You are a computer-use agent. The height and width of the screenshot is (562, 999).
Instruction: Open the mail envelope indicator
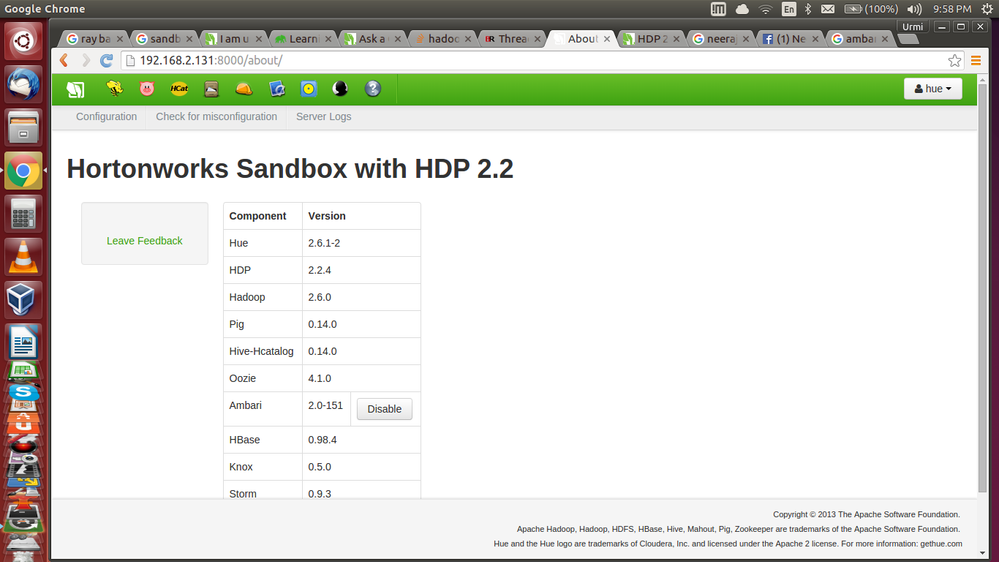[x=828, y=9]
